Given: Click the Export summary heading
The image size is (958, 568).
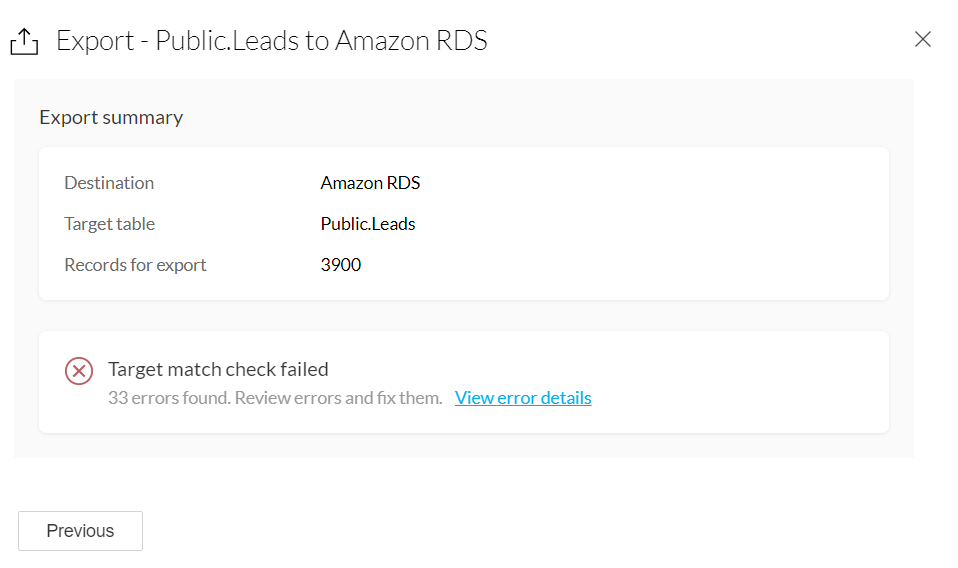Looking at the screenshot, I should [x=111, y=117].
